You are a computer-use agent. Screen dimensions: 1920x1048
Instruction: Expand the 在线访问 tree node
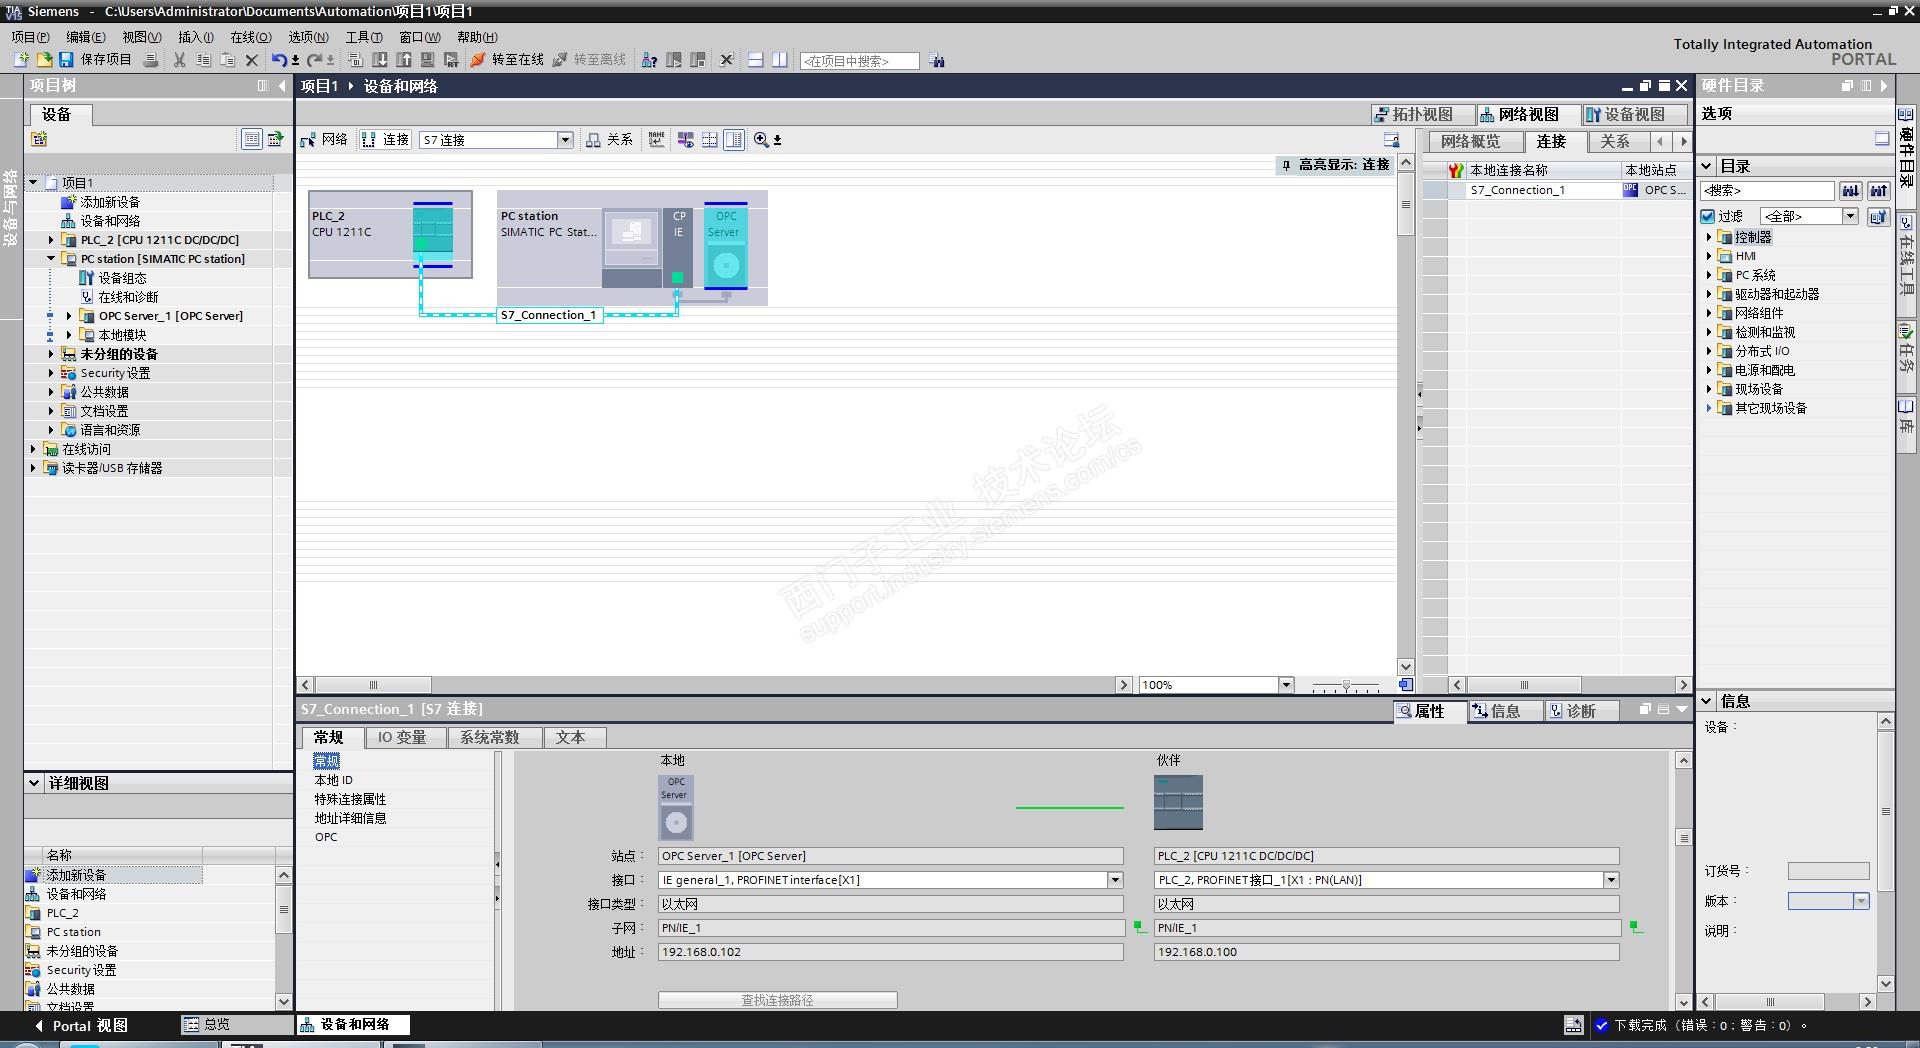(33, 449)
